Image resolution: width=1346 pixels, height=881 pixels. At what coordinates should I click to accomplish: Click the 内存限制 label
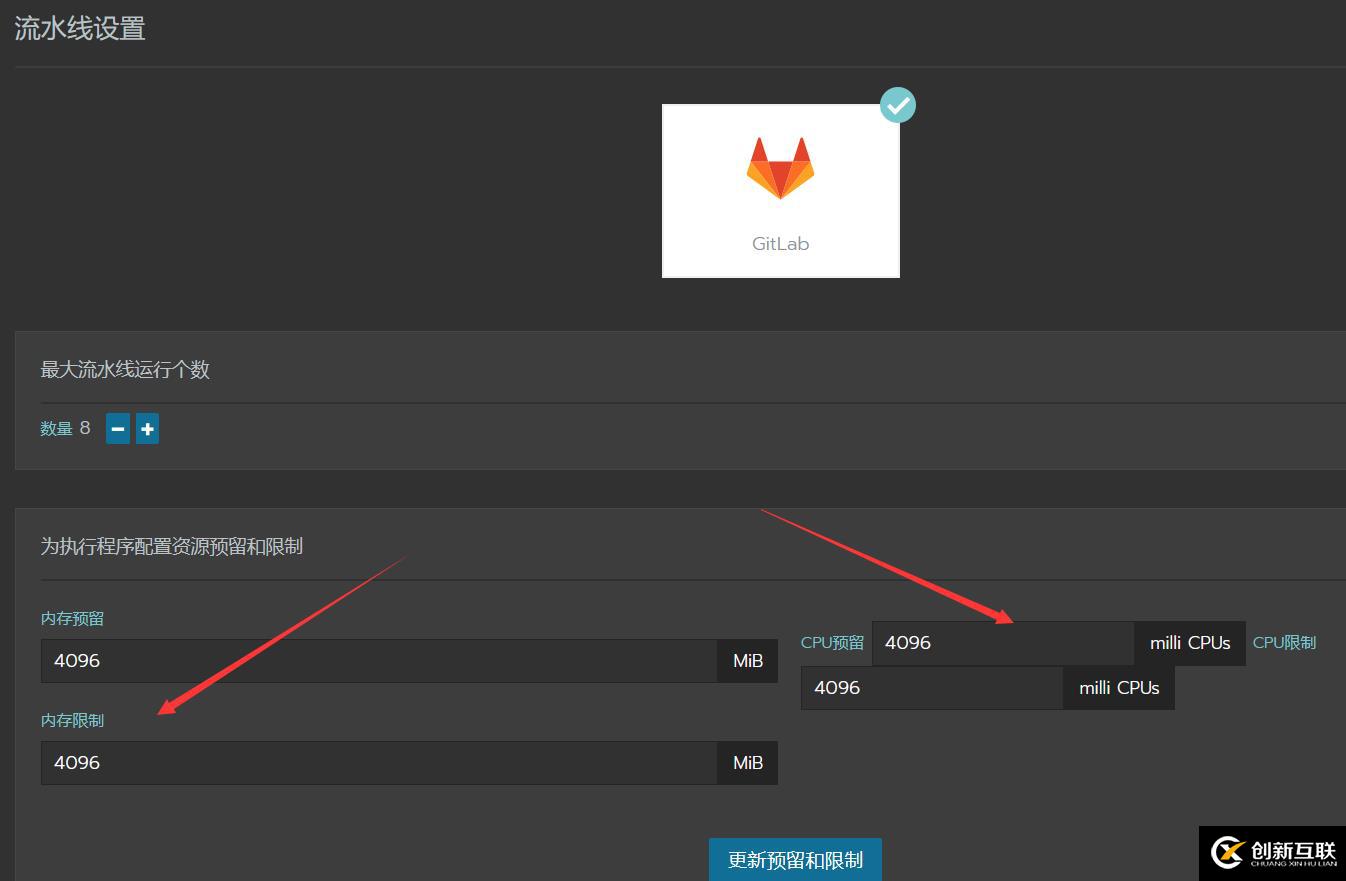pos(72,721)
